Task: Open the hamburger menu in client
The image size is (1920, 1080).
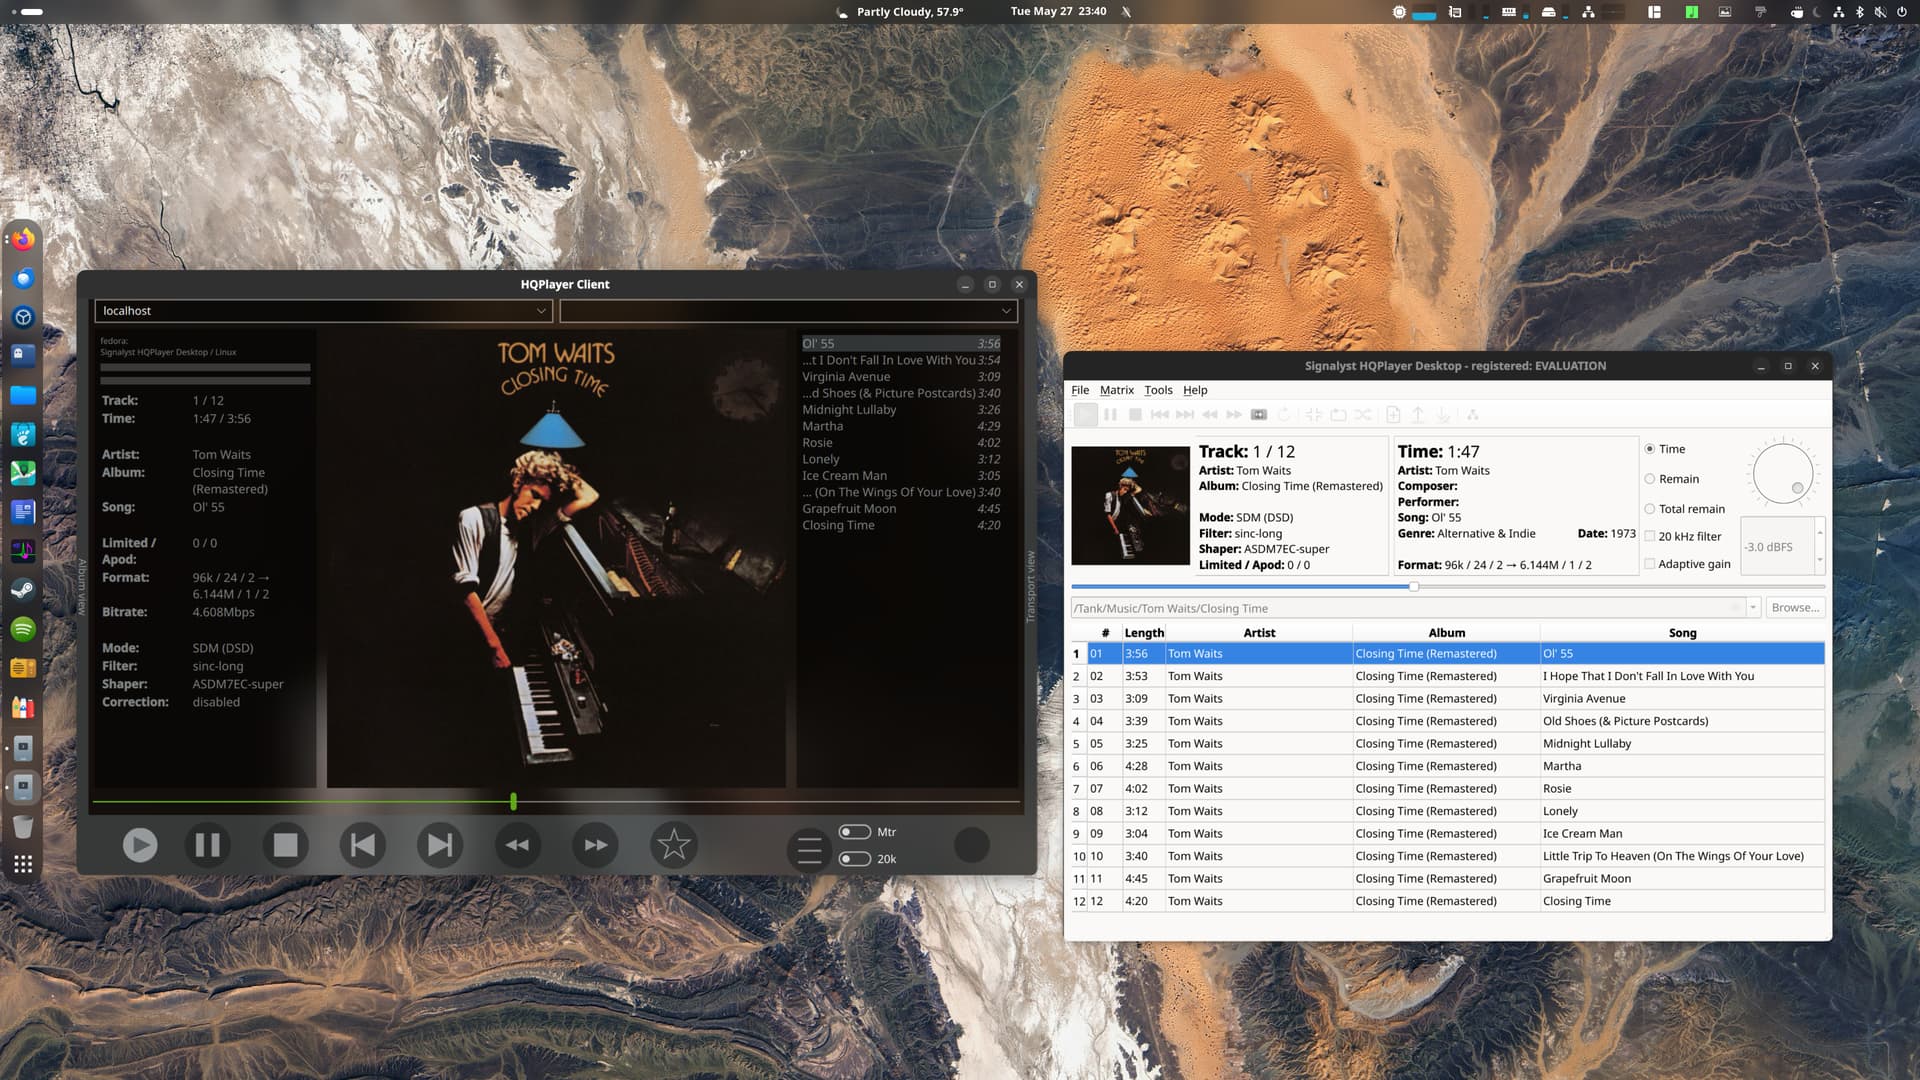Action: (x=810, y=850)
